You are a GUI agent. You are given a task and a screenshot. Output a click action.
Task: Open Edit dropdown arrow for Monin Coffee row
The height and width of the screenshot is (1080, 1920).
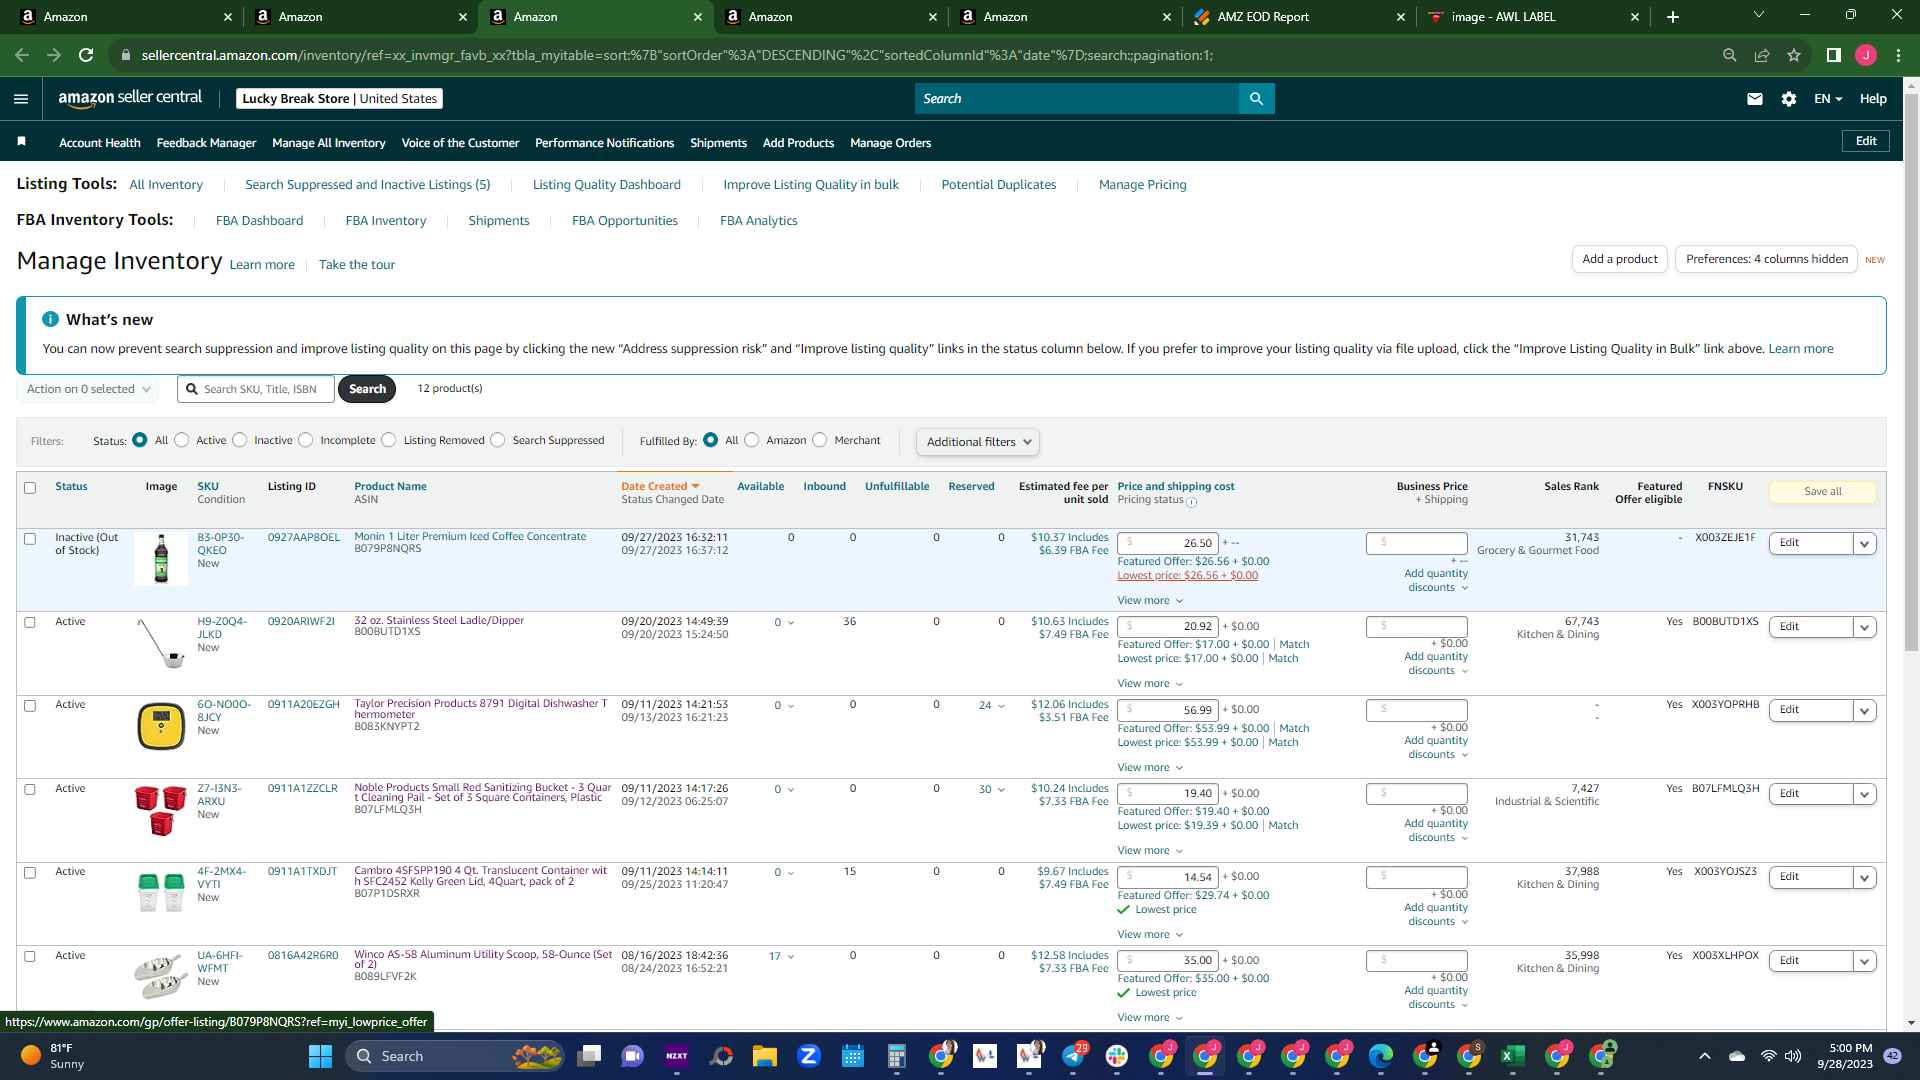point(1864,544)
